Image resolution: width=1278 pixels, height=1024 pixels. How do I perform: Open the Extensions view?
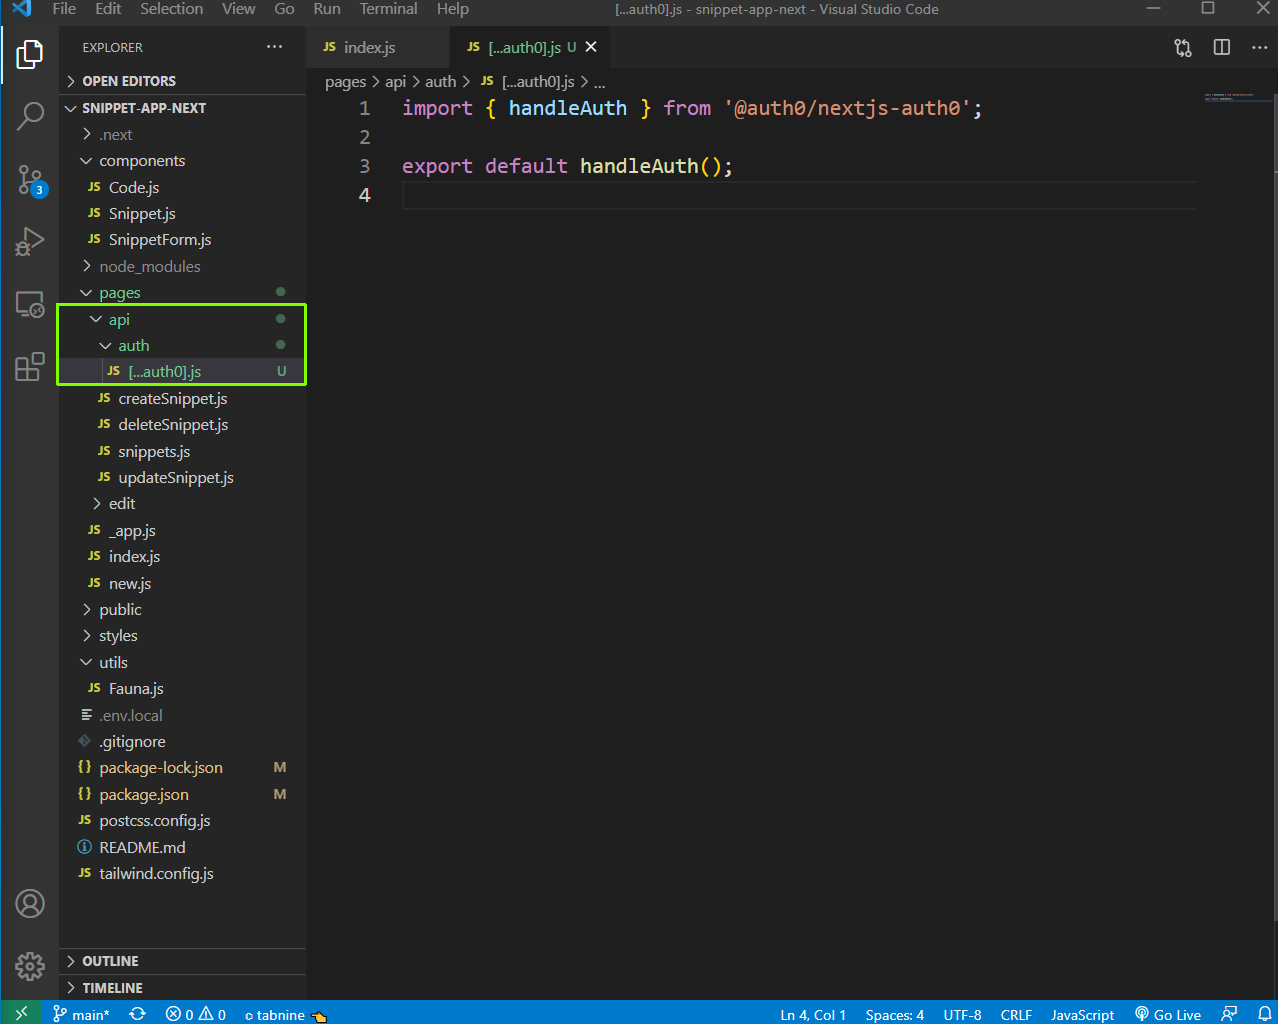point(30,366)
